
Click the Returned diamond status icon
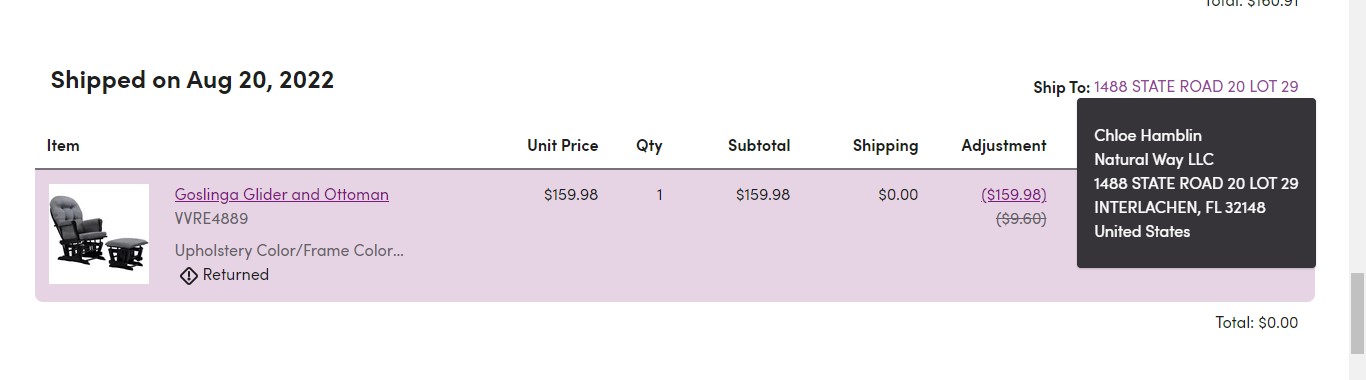coord(188,275)
